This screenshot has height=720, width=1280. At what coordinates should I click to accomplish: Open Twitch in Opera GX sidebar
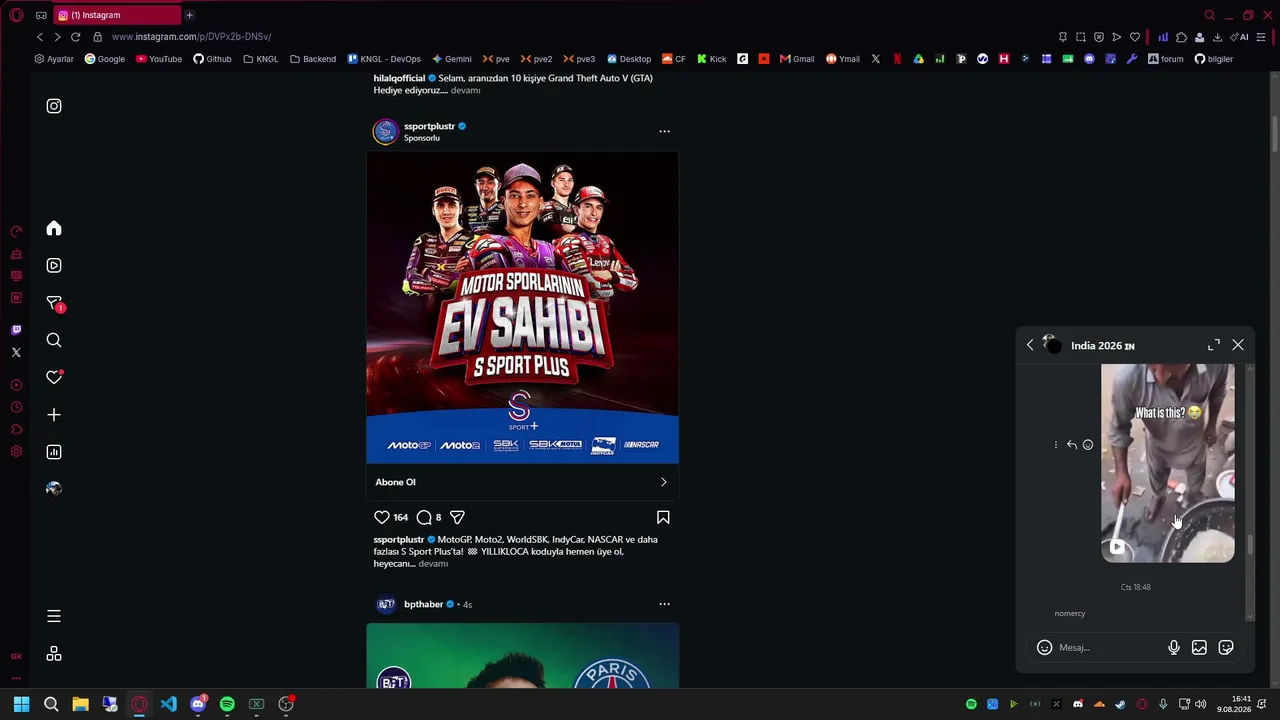point(16,330)
